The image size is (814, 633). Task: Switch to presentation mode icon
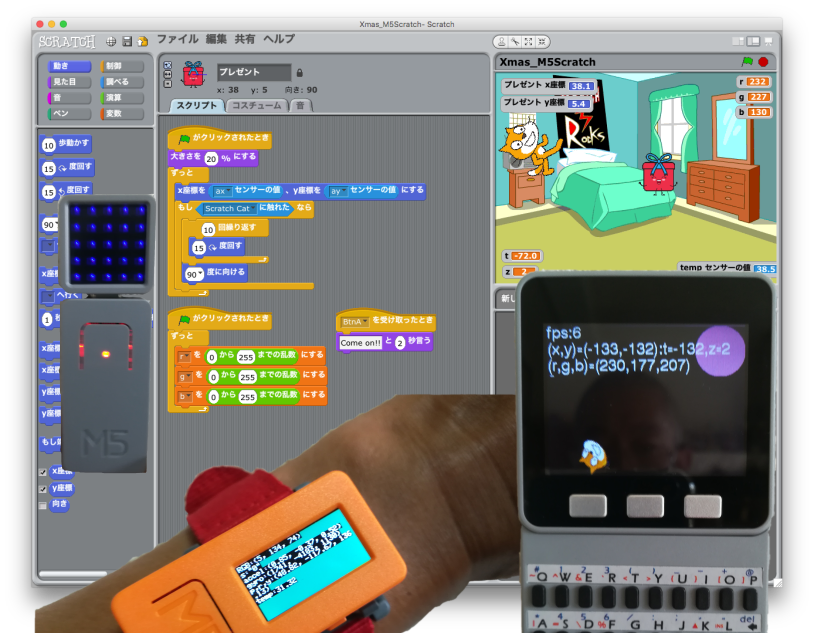(x=769, y=41)
